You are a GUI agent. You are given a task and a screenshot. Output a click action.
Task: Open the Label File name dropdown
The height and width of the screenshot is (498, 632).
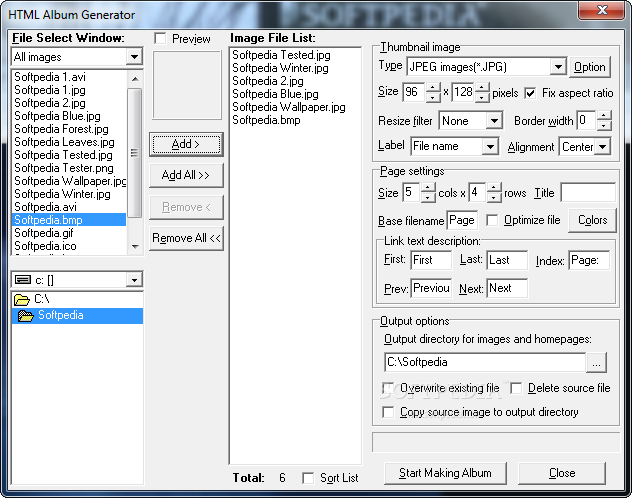[x=490, y=146]
